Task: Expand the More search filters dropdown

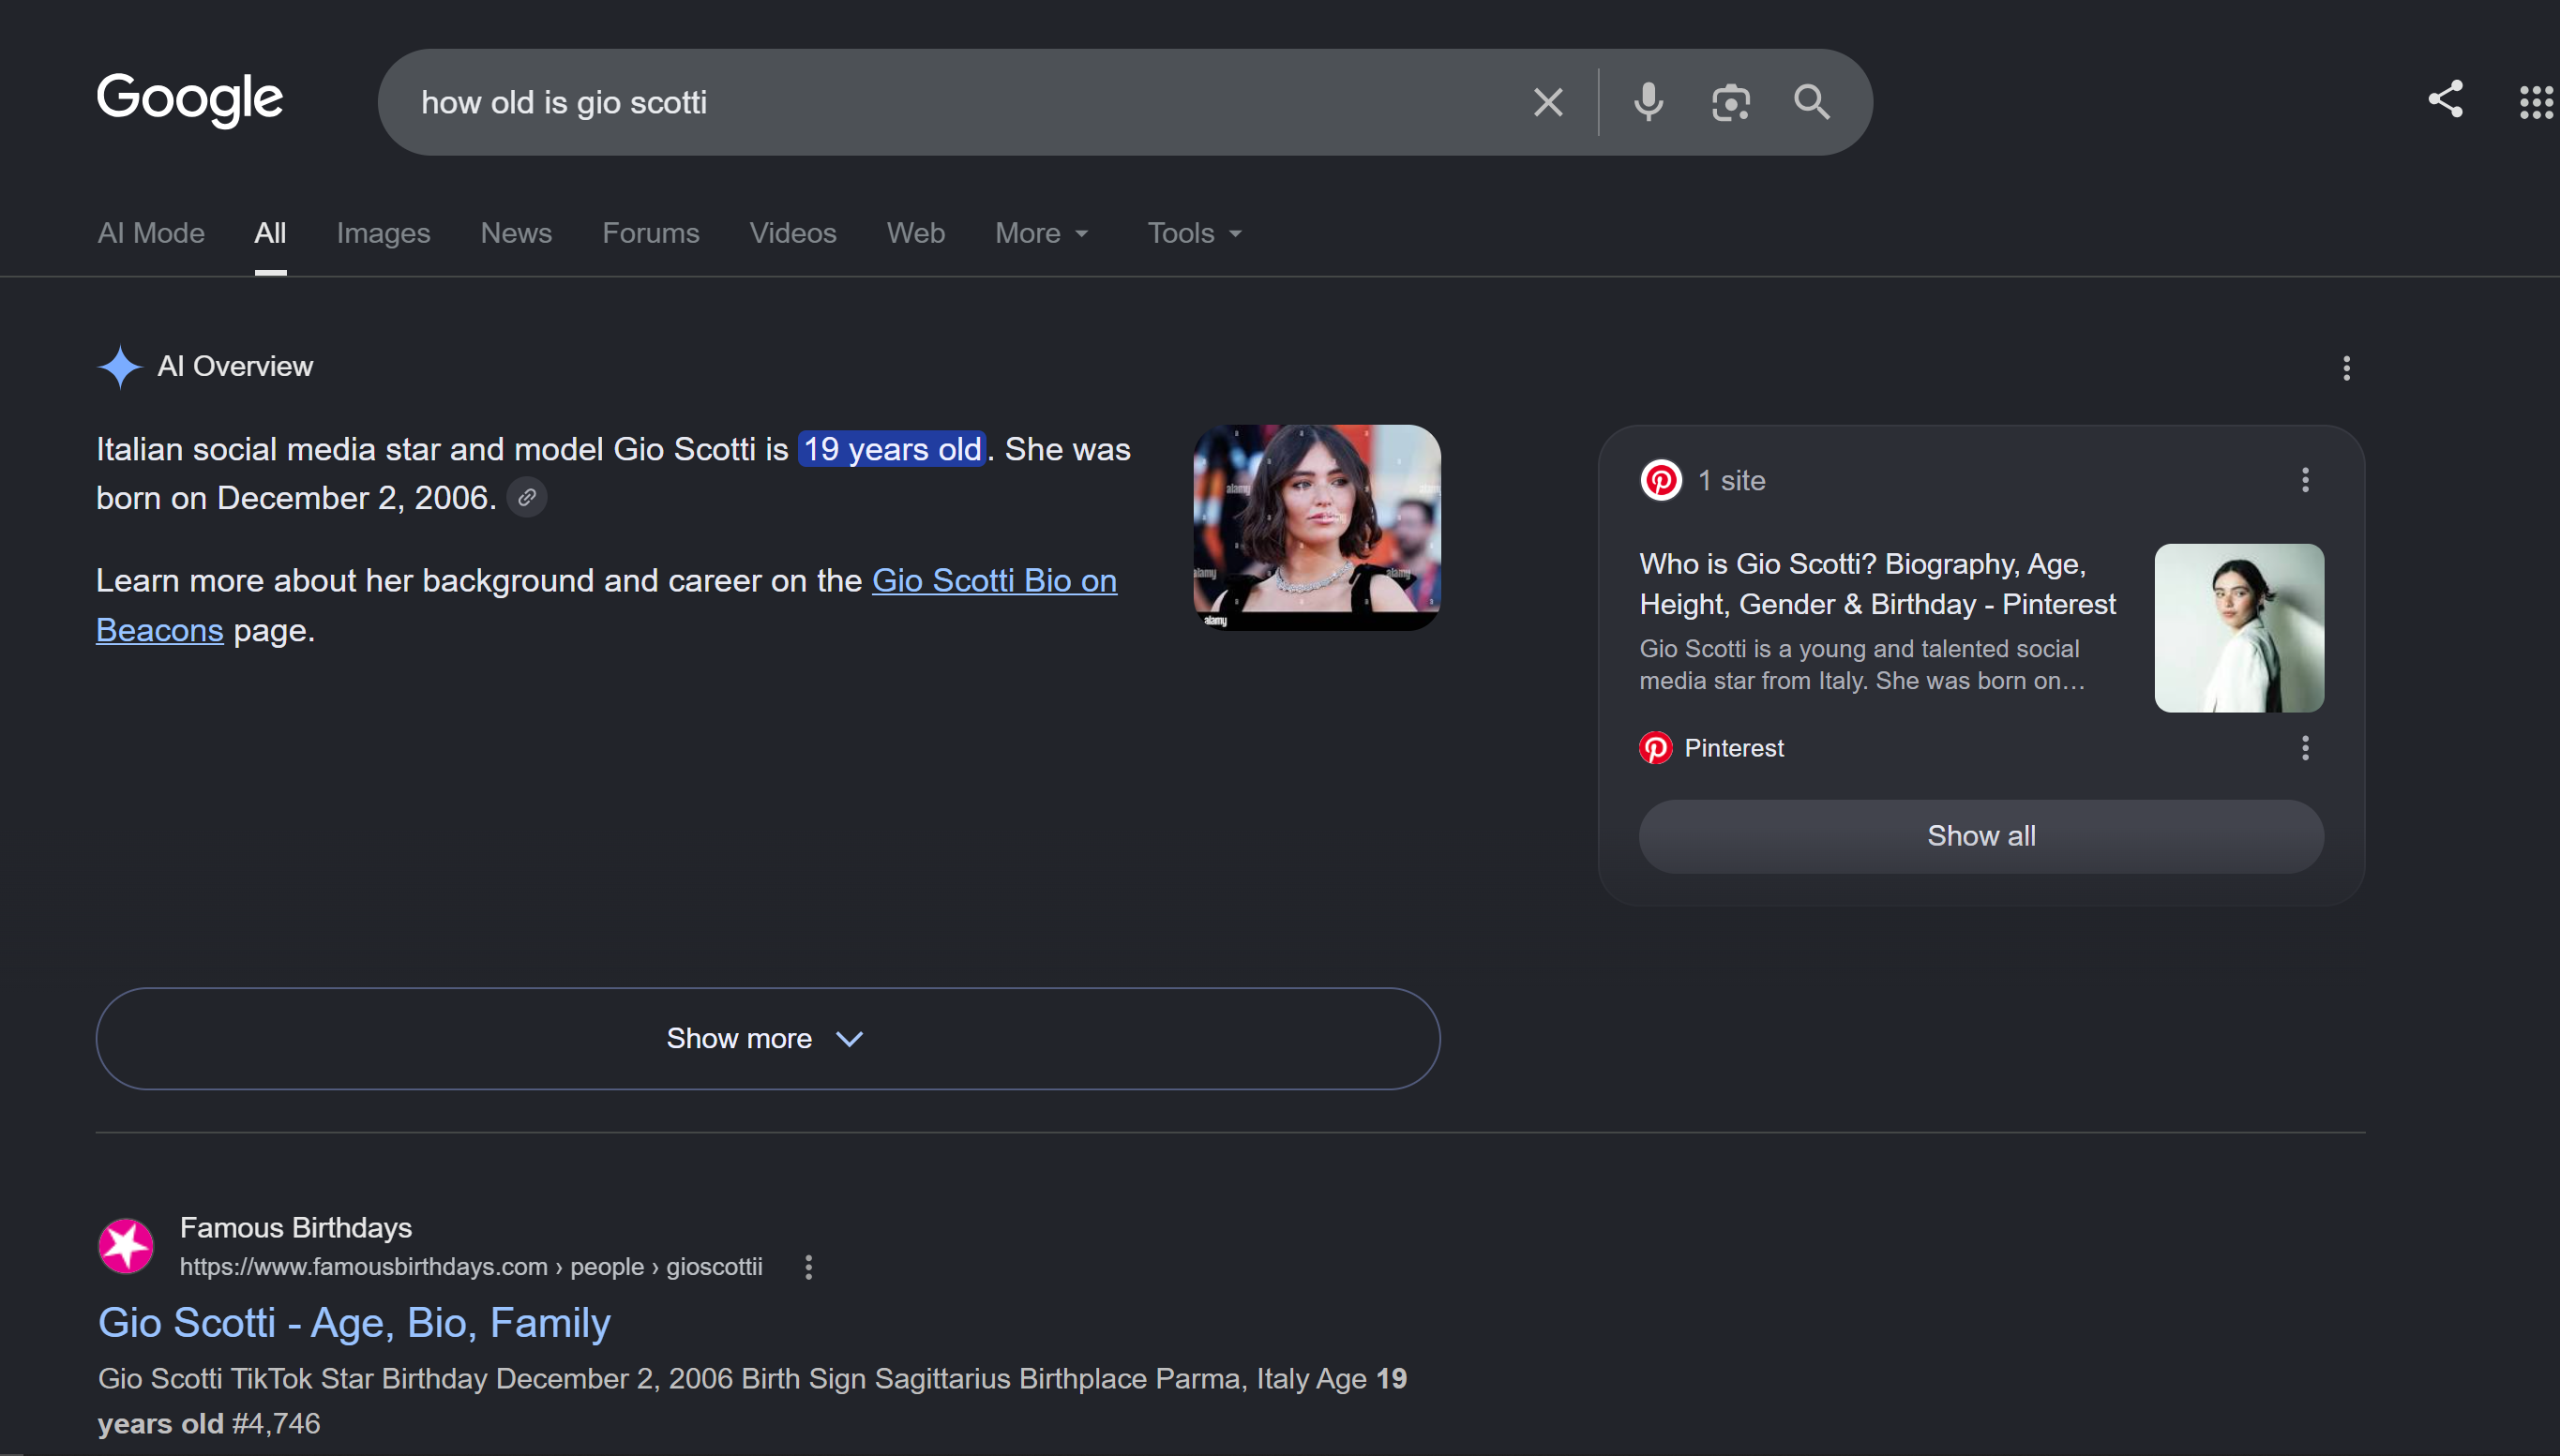Action: (x=1041, y=233)
